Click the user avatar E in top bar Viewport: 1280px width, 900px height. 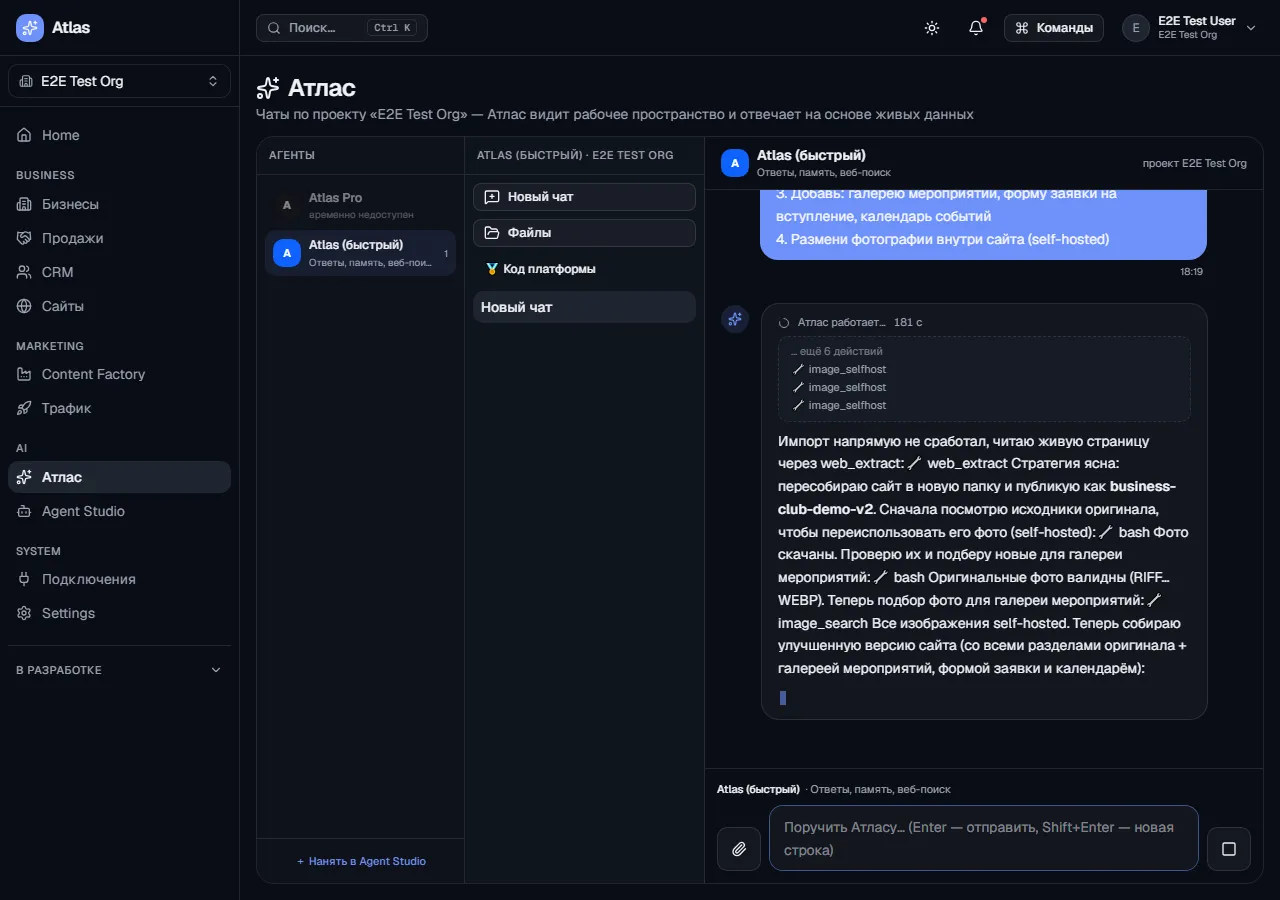[x=1136, y=28]
